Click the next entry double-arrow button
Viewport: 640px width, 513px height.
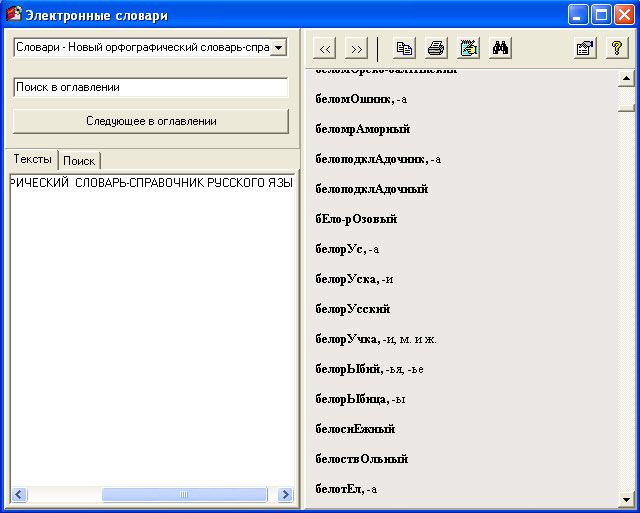pos(356,48)
